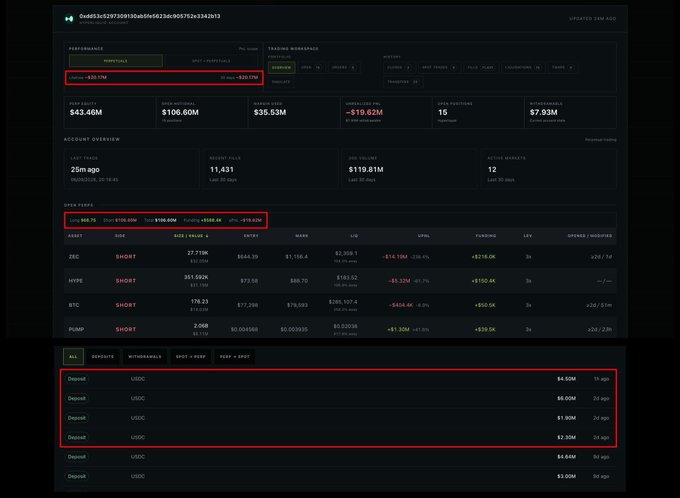Click the Unrealized PnL −$19.62M card
The image size is (680, 498).
386,112
